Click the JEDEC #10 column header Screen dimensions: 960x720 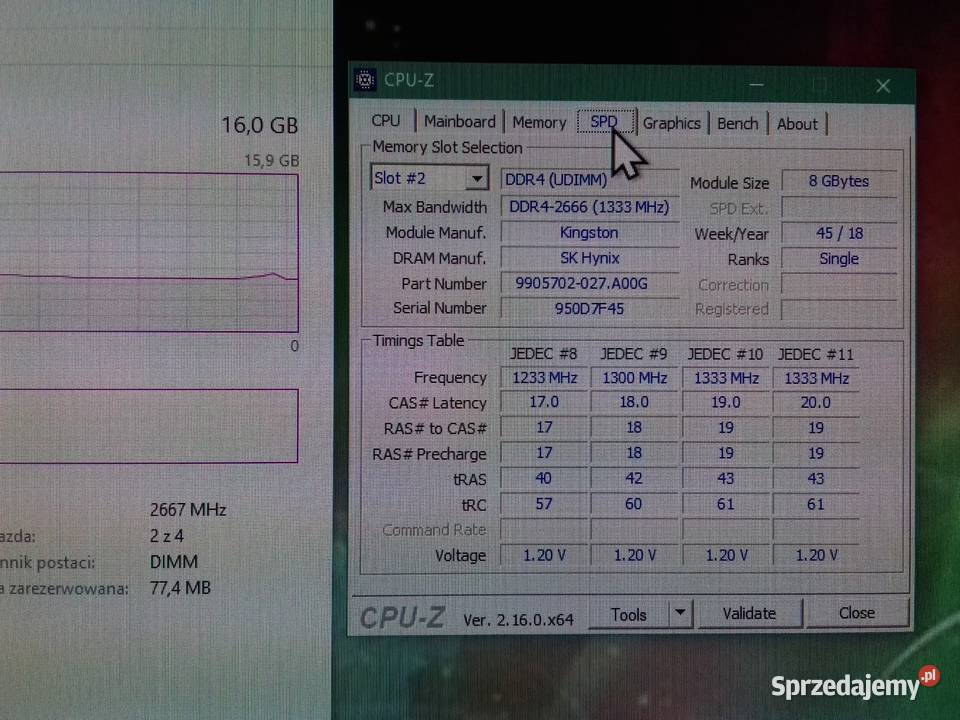click(725, 354)
